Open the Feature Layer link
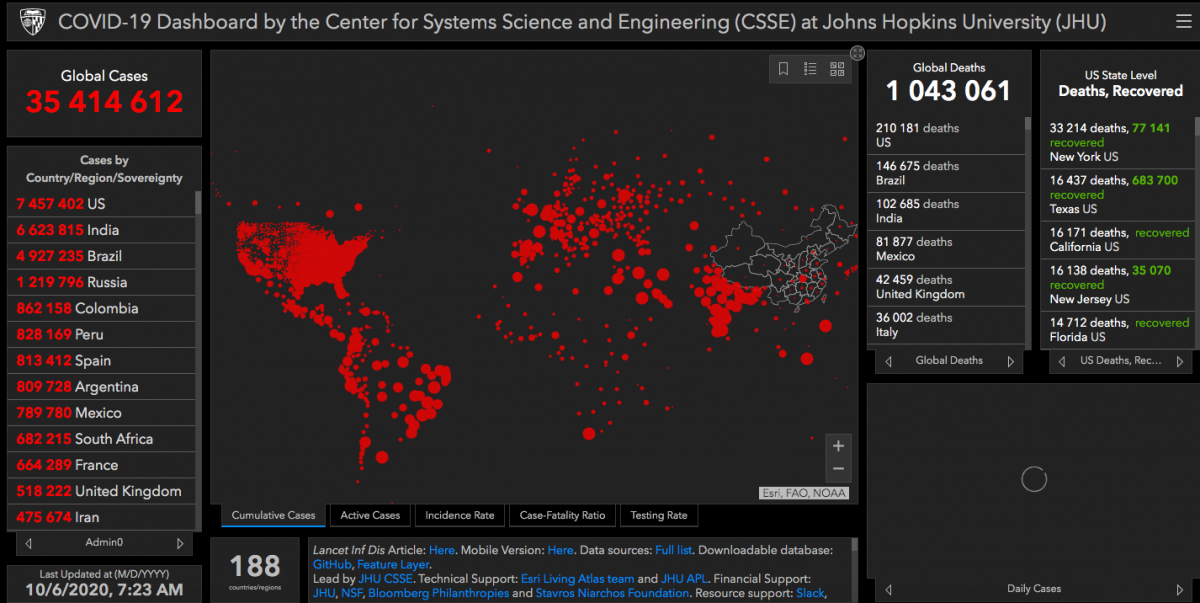Screen dimensions: 1200x603 coord(393,564)
